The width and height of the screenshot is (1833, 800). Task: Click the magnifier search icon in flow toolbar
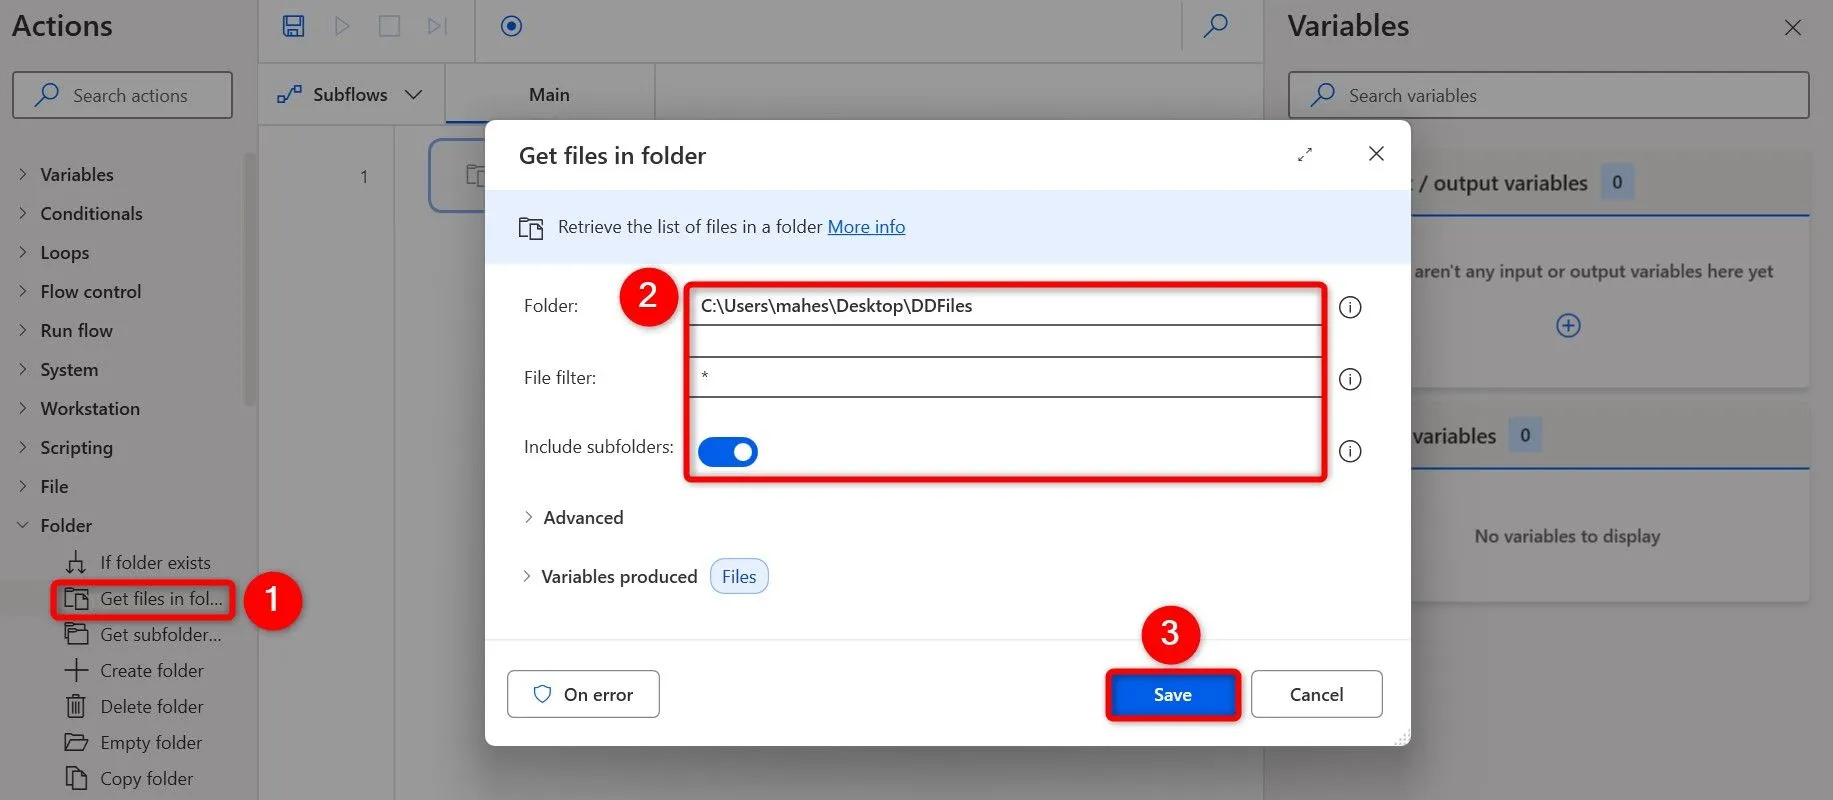click(1215, 26)
